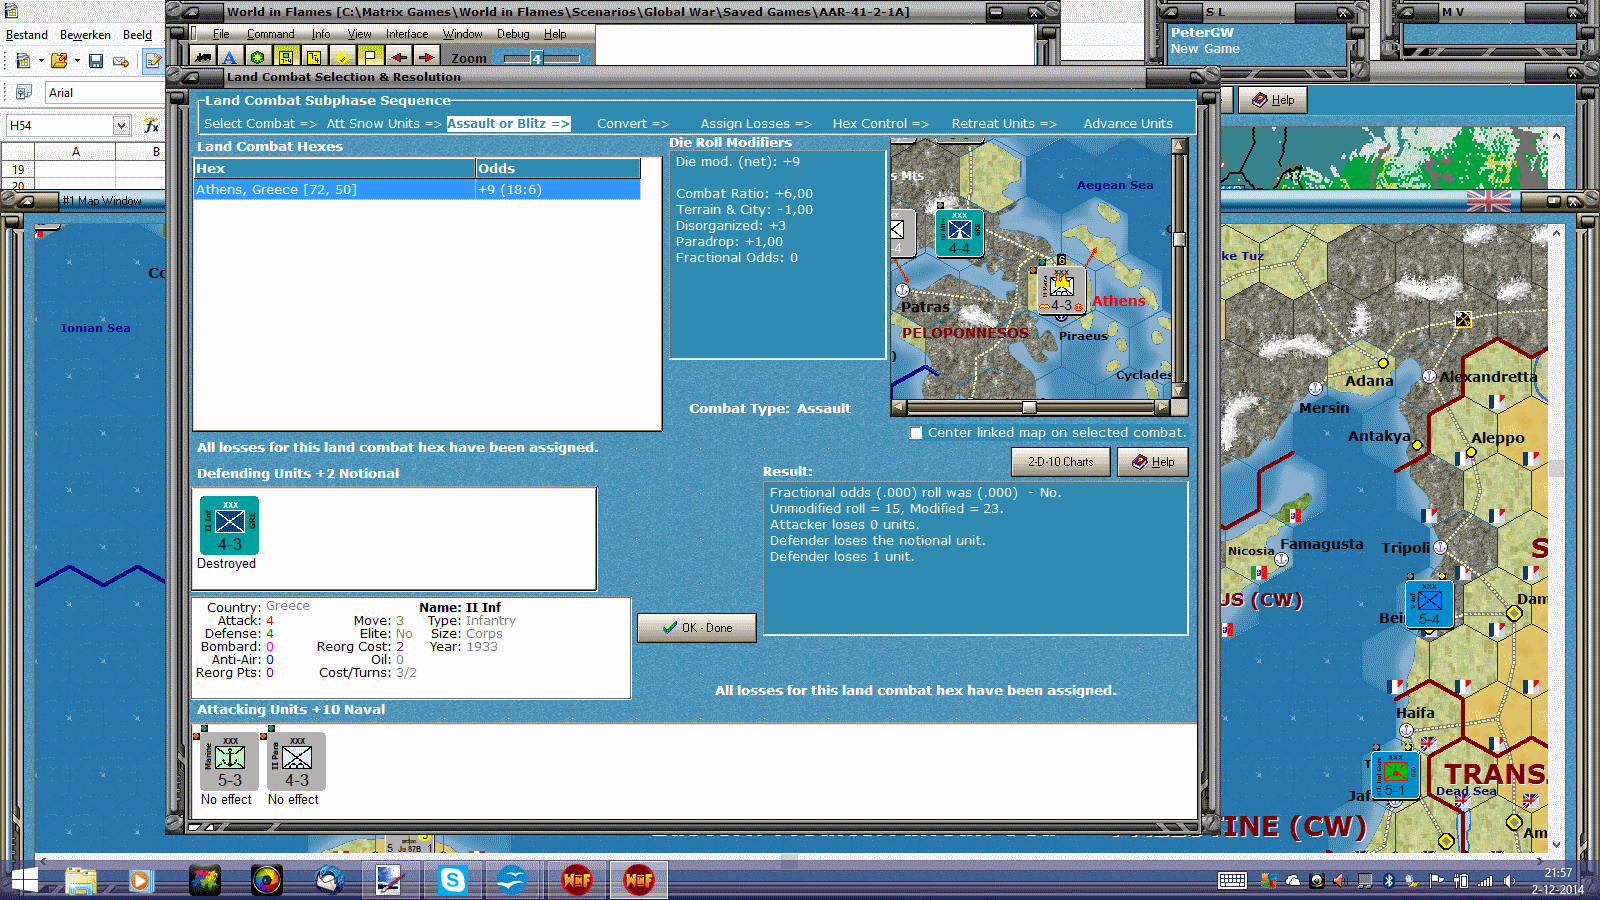1600x900 pixels.
Task: Select the Athens, Greece combat hex row
Action: [417, 190]
